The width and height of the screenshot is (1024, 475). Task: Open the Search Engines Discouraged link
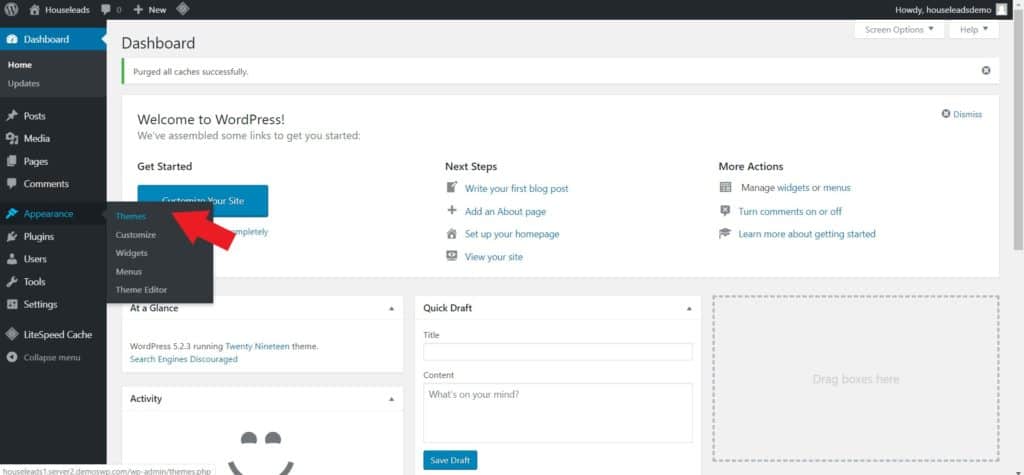click(184, 359)
